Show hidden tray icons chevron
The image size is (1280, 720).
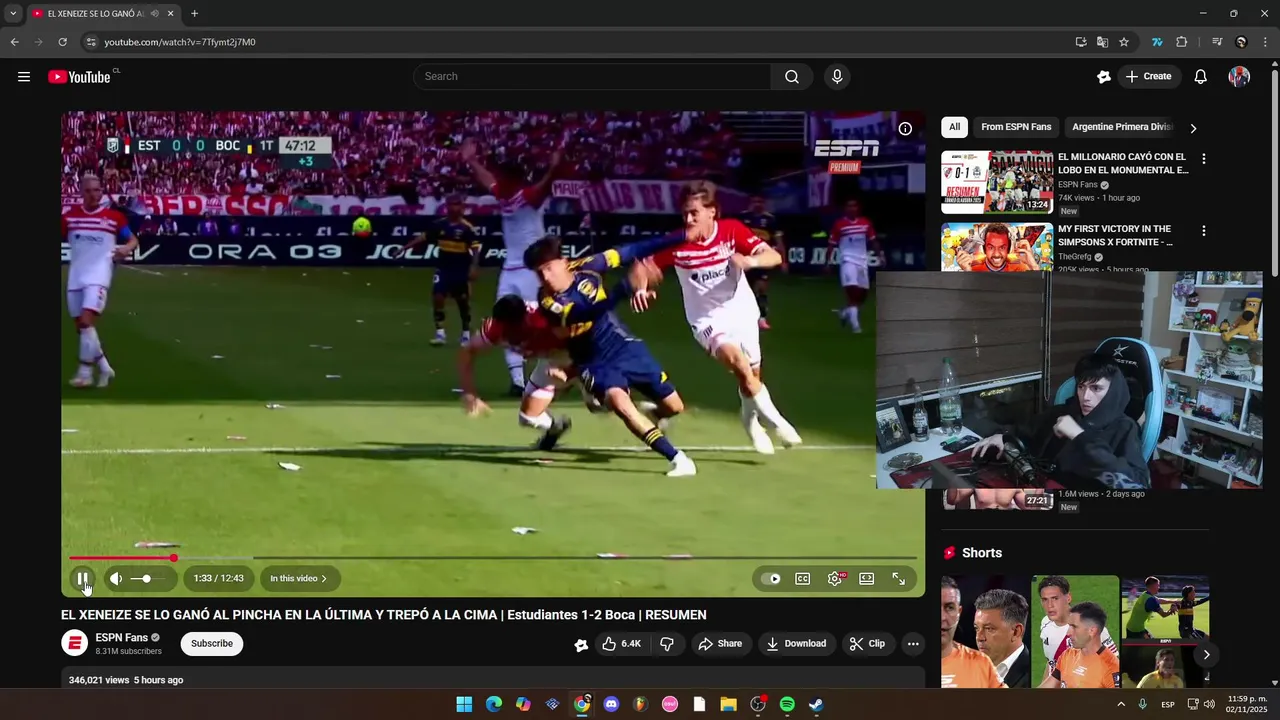point(1119,704)
